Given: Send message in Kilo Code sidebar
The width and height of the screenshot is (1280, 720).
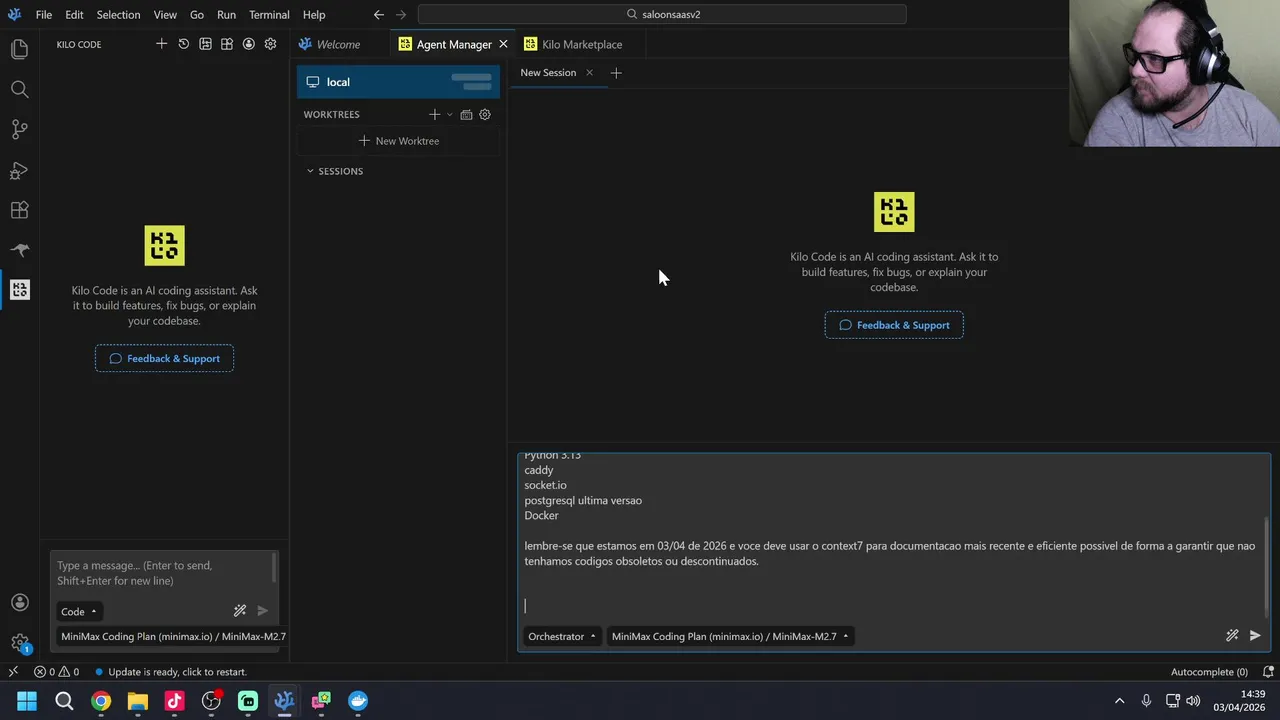Looking at the screenshot, I should [262, 610].
